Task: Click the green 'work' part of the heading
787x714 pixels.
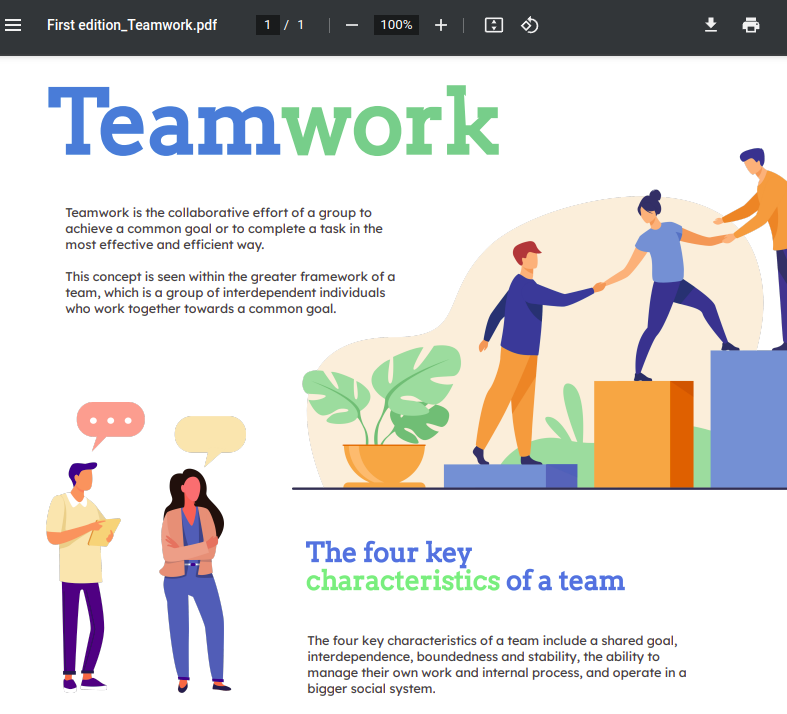Action: pyautogui.click(x=390, y=123)
